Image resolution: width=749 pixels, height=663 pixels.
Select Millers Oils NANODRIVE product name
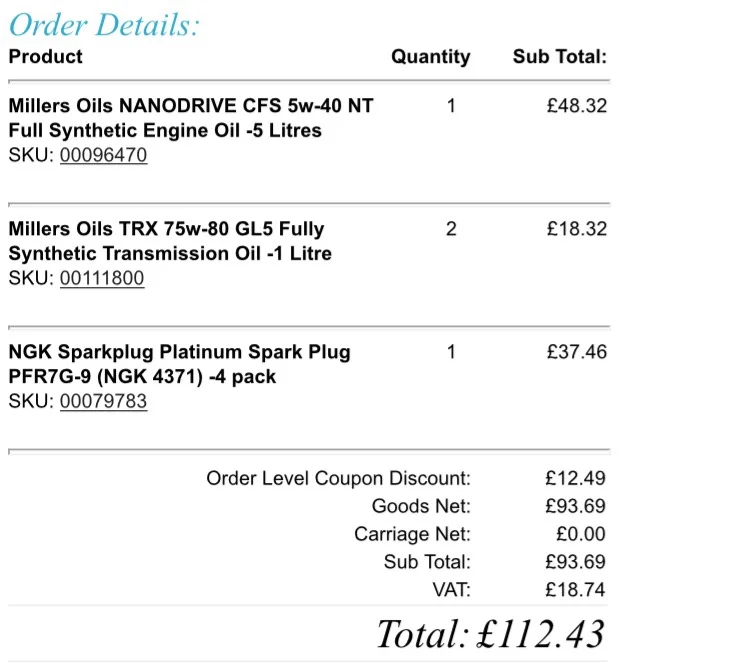(191, 118)
